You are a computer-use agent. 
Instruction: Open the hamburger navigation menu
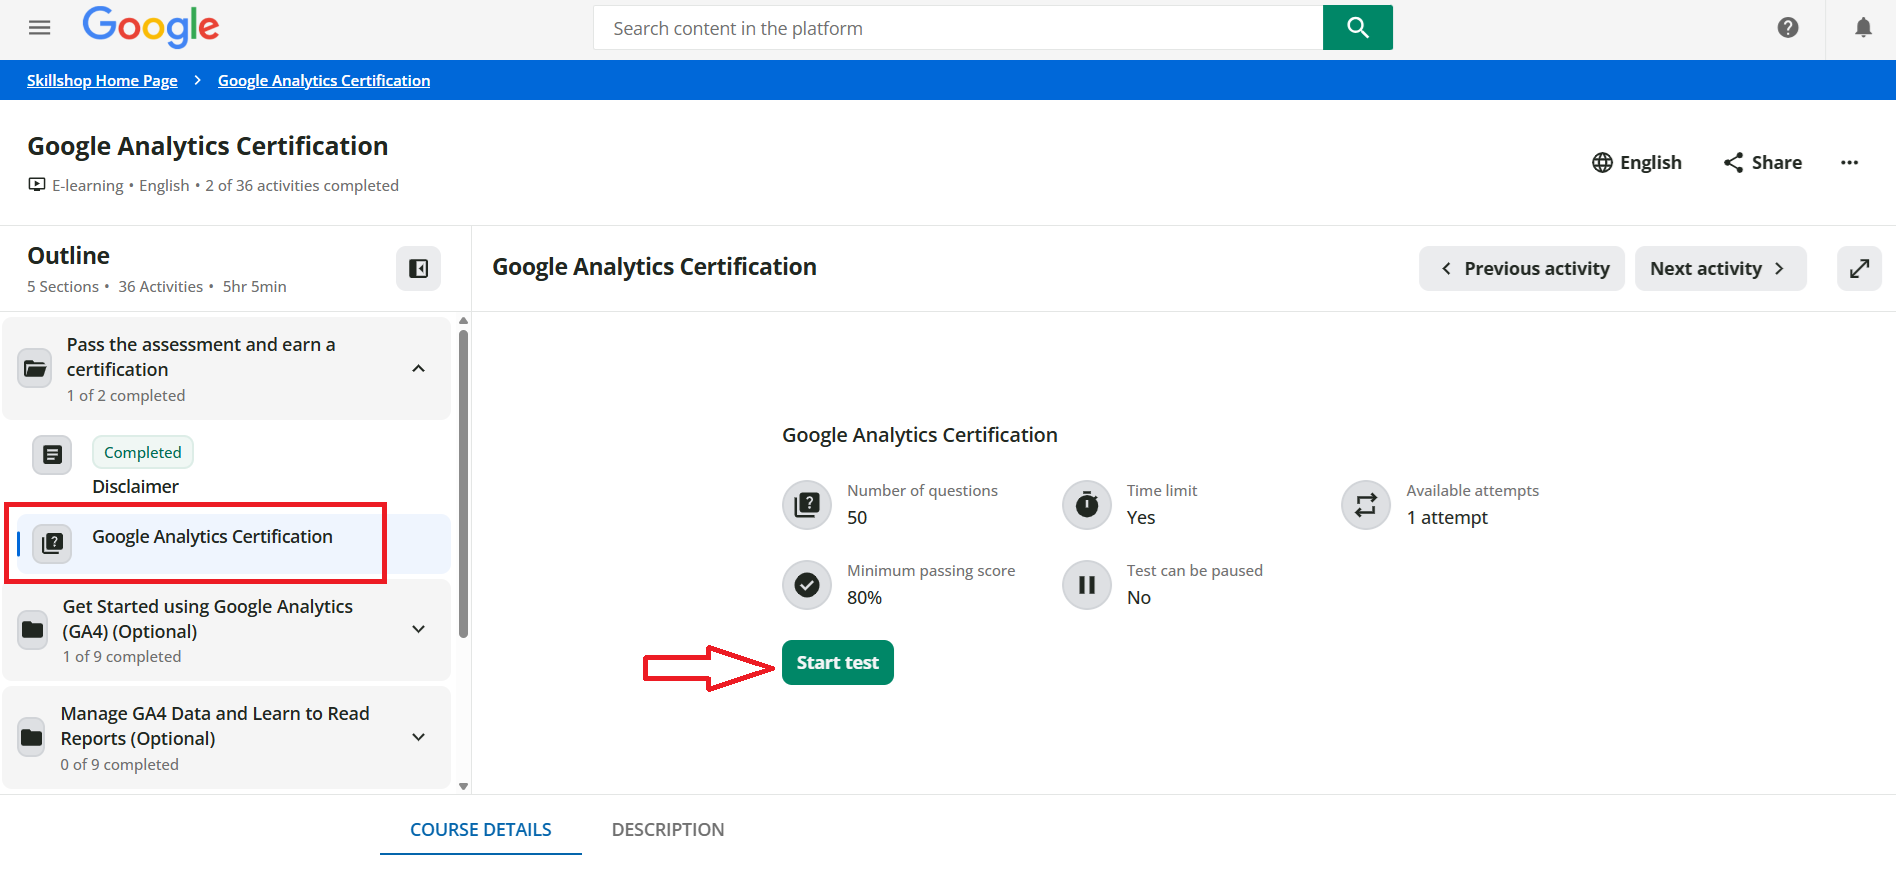(x=40, y=28)
